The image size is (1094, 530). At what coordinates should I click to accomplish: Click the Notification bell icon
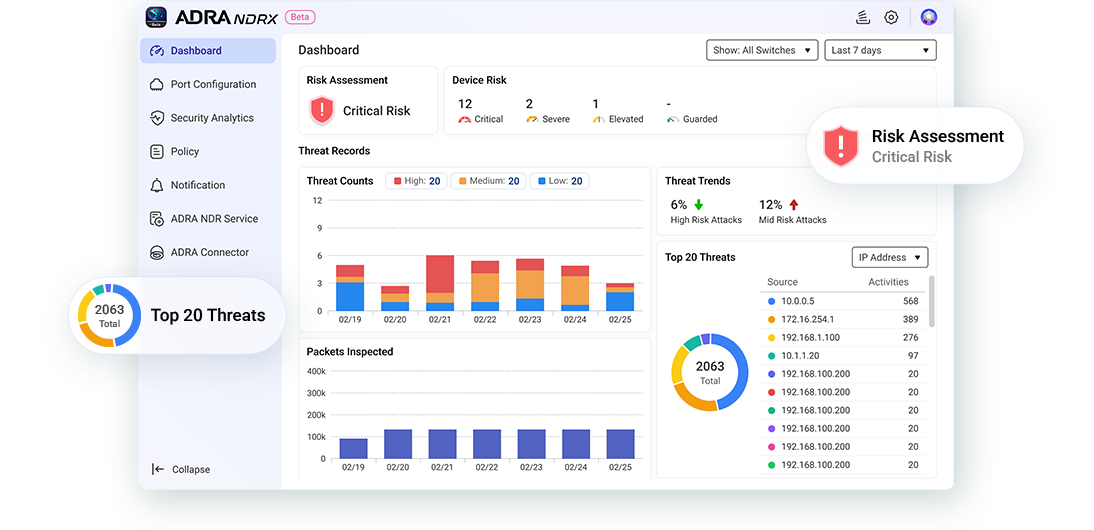[x=157, y=186]
